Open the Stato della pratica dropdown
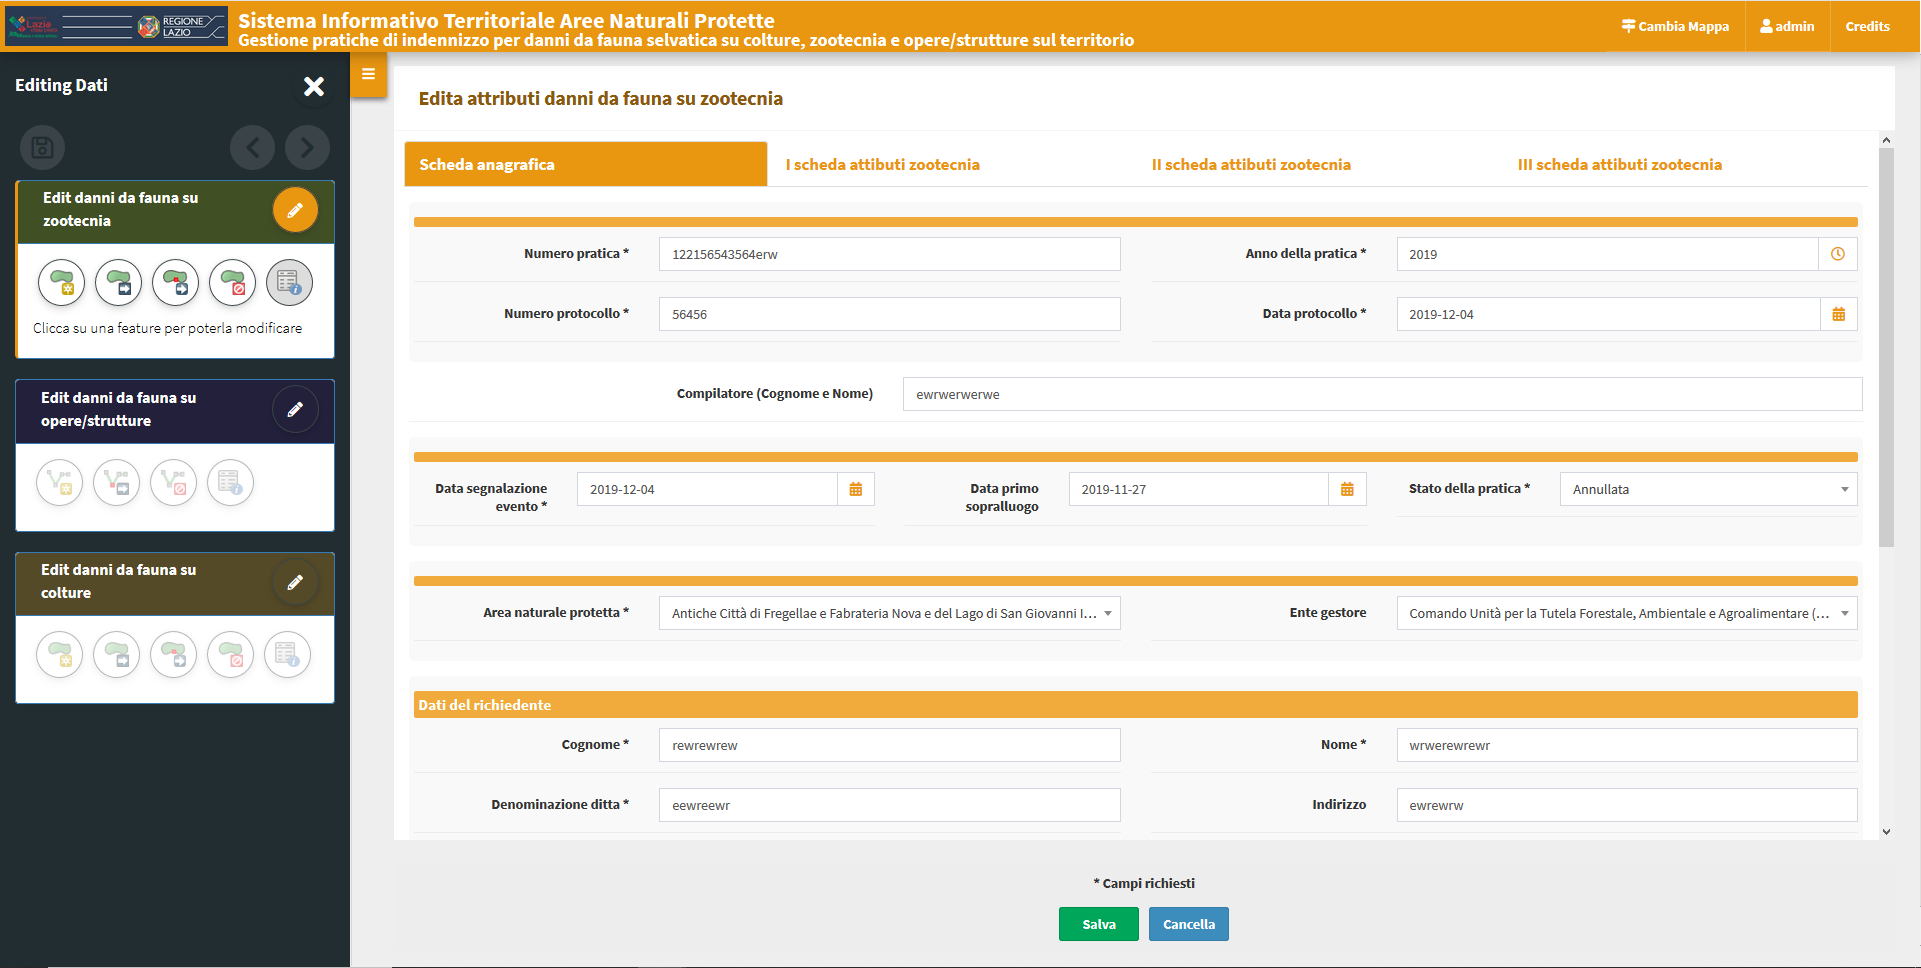 pos(1708,489)
